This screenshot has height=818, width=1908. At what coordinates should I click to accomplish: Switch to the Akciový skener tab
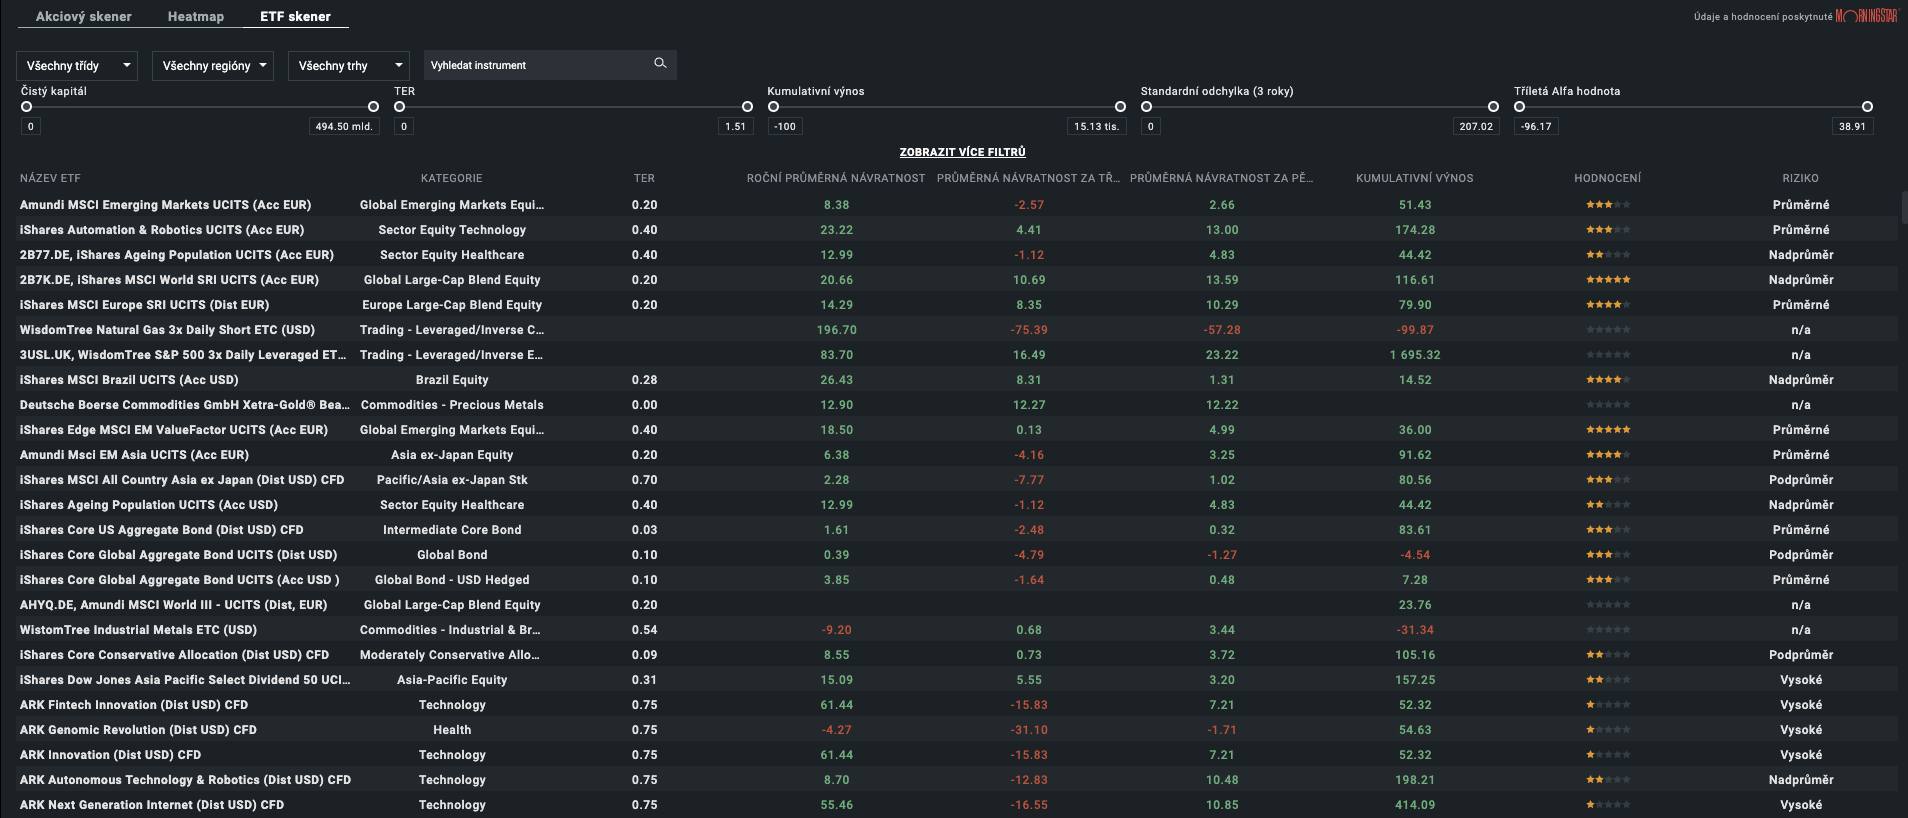pos(83,16)
